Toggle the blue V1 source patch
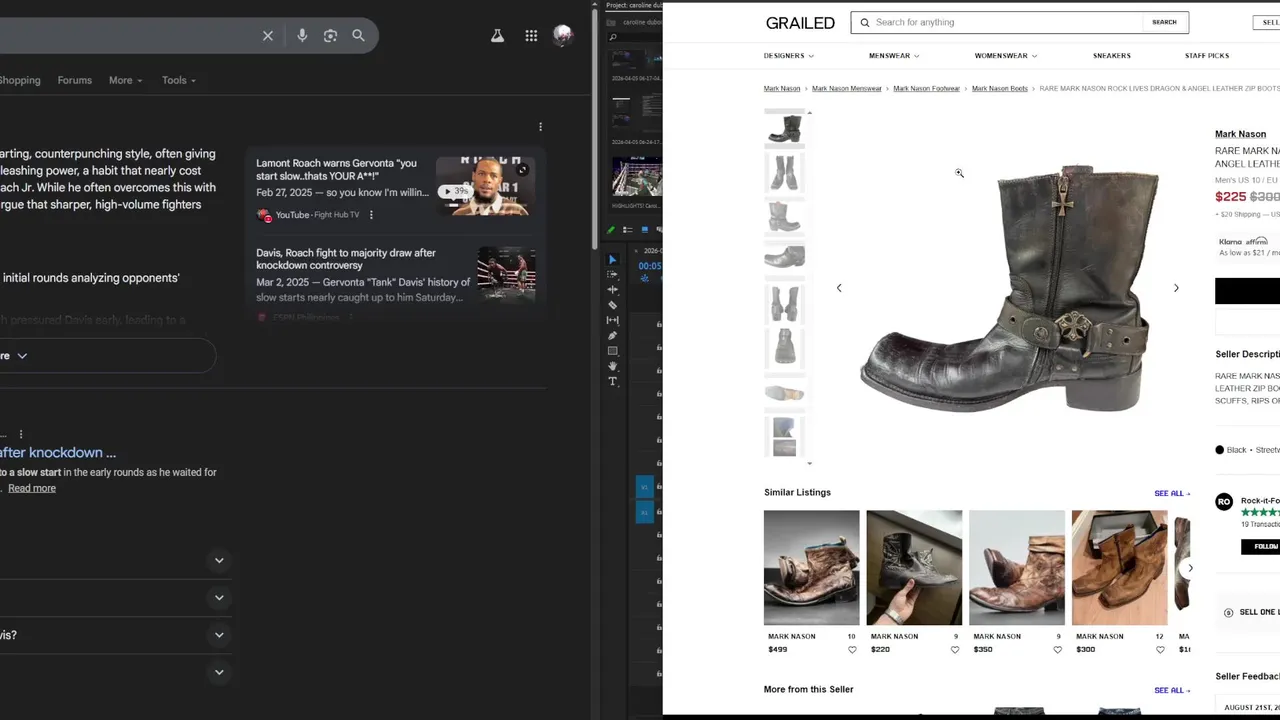Image resolution: width=1280 pixels, height=720 pixels. point(644,487)
